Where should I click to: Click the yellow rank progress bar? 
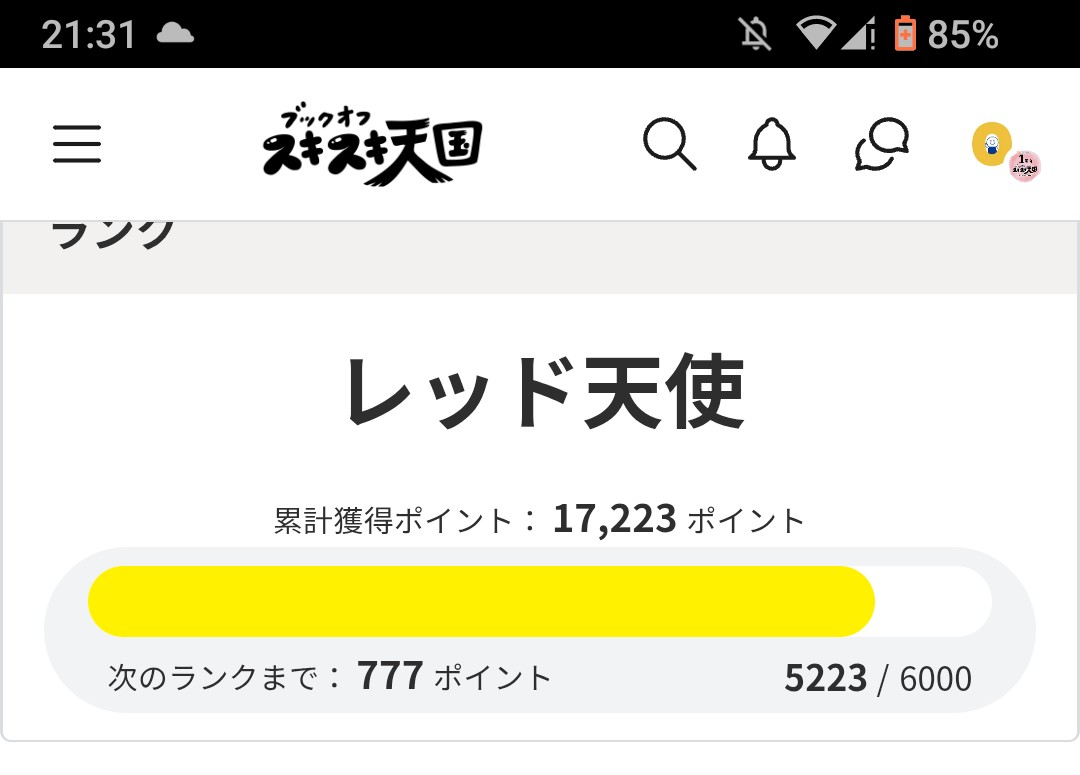pyautogui.click(x=482, y=601)
